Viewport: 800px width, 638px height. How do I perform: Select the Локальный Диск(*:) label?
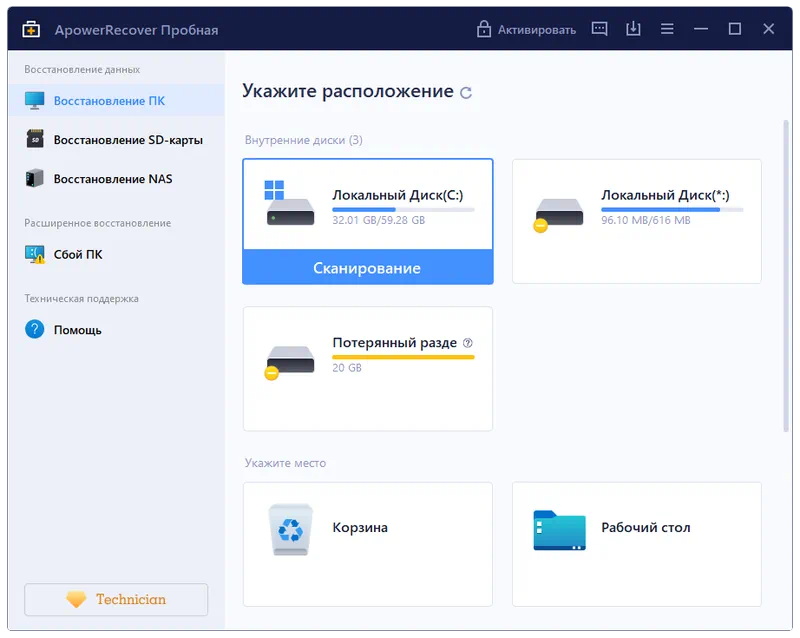click(665, 195)
